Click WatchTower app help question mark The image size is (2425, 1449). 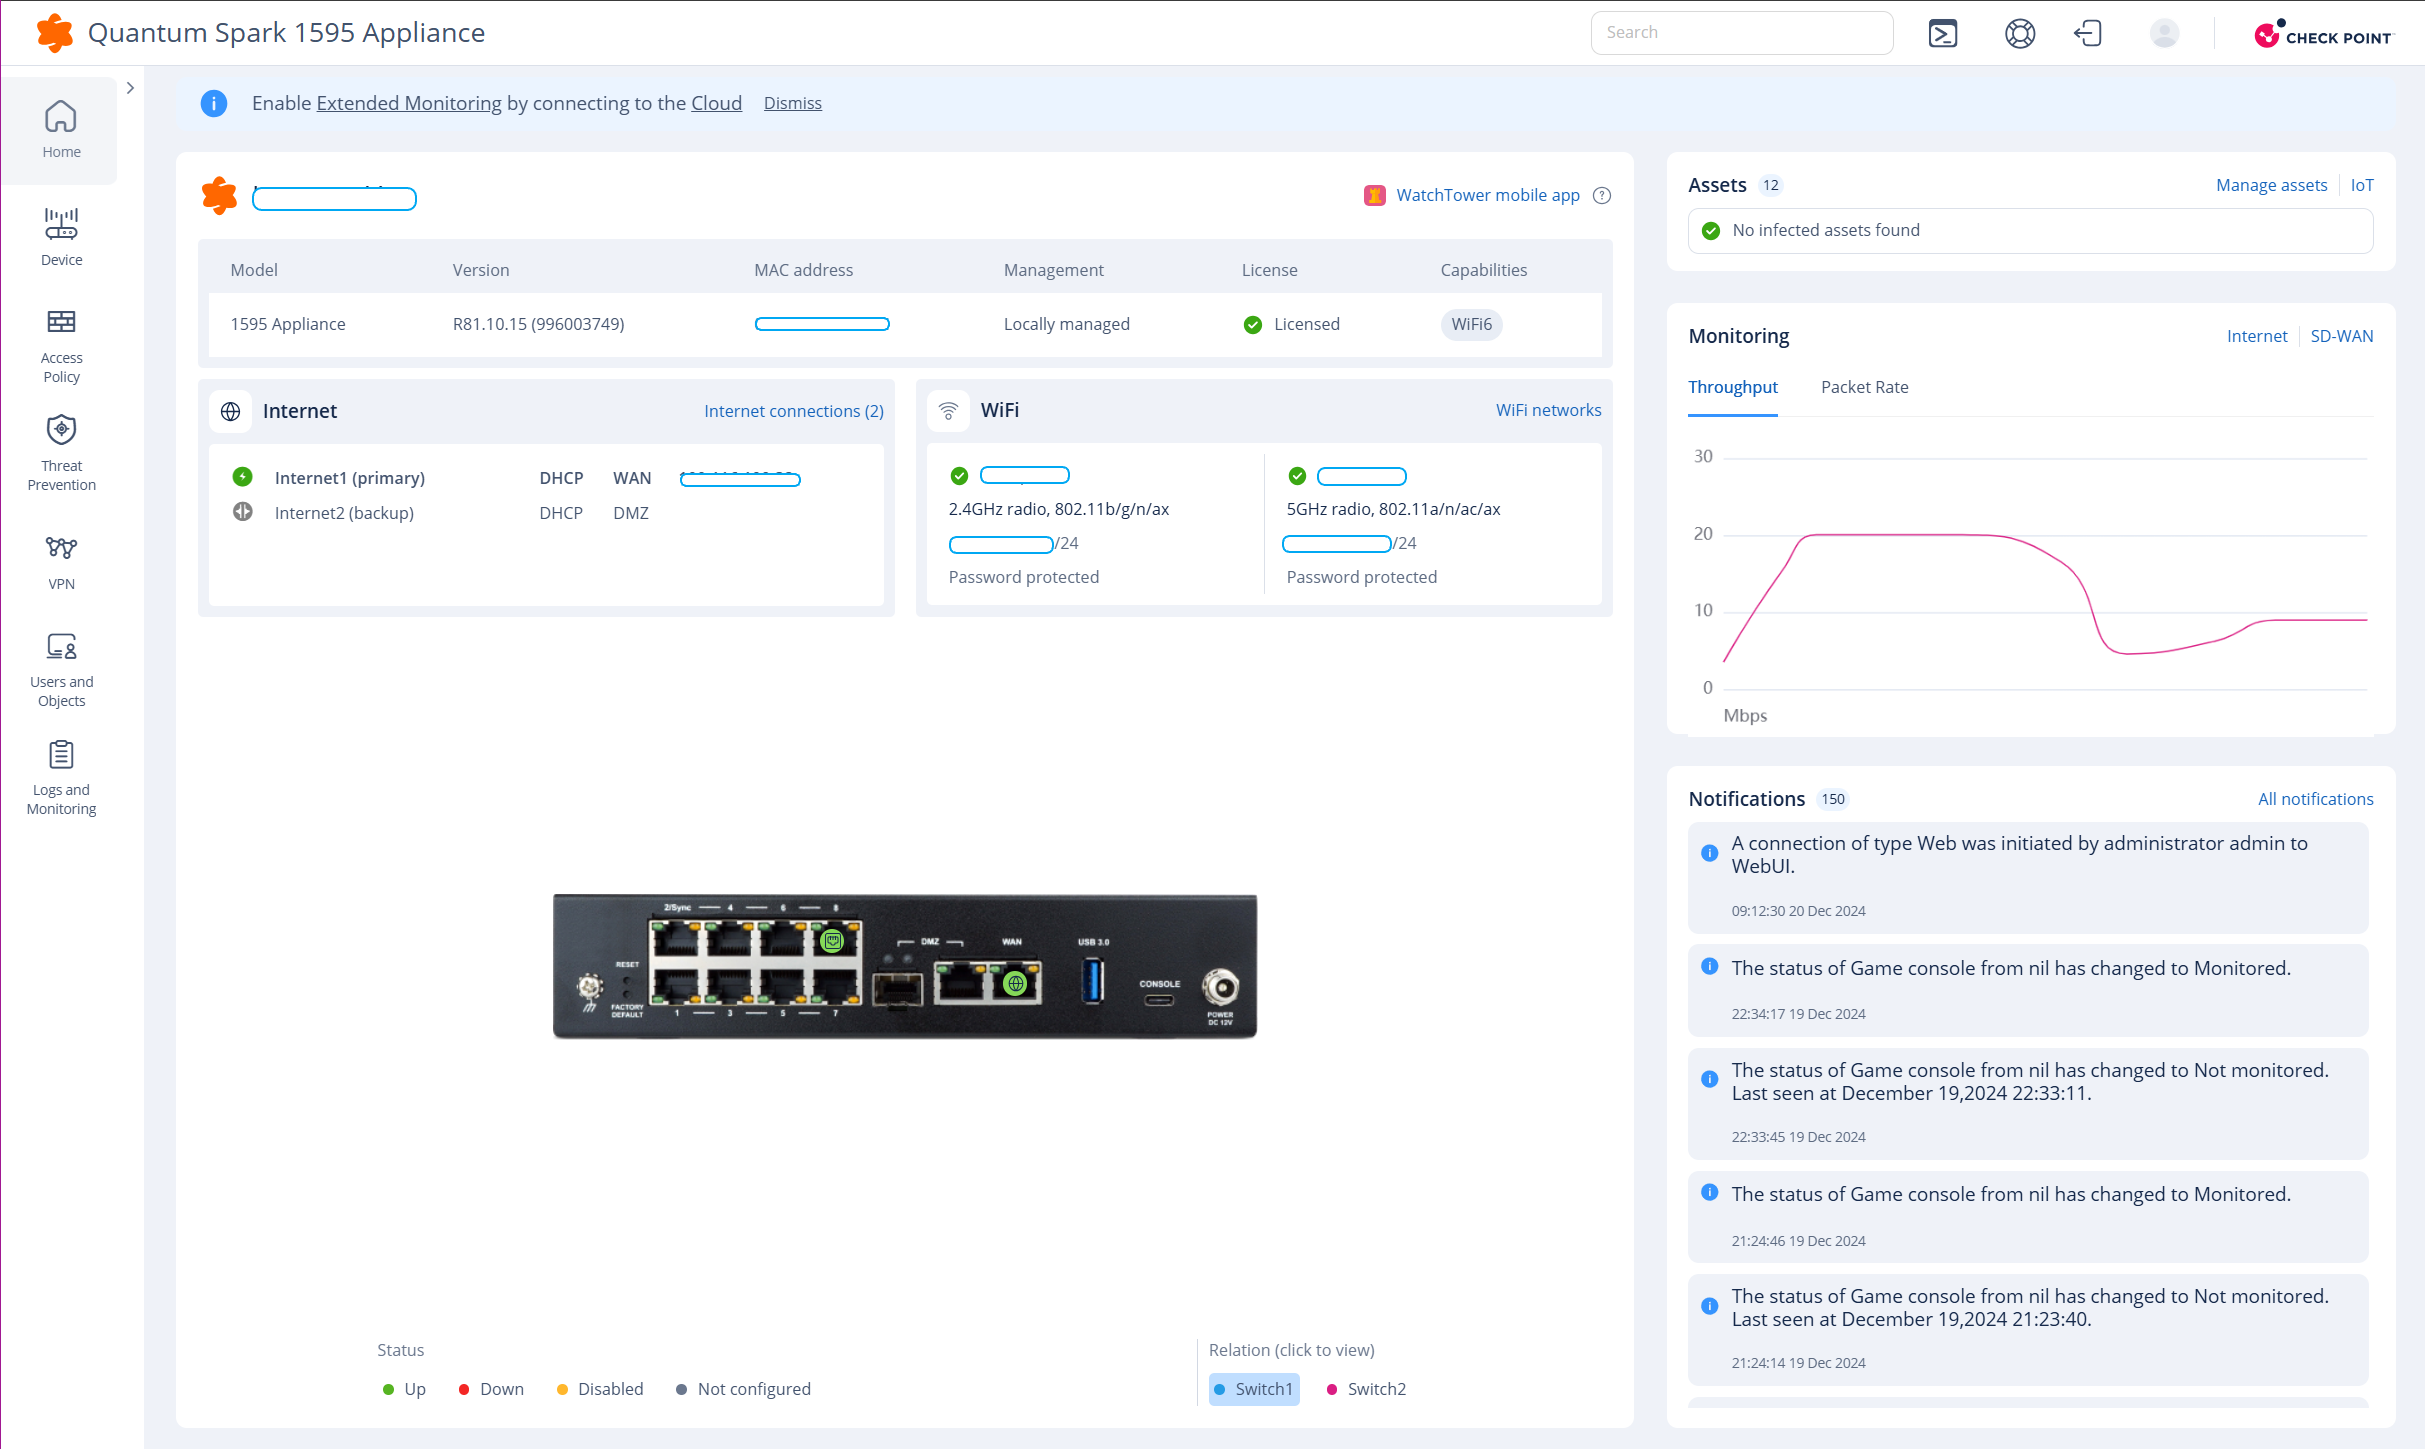[1602, 196]
